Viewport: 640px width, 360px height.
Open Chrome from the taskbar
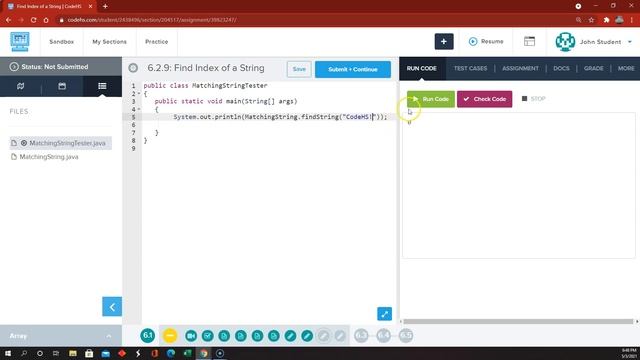203,353
